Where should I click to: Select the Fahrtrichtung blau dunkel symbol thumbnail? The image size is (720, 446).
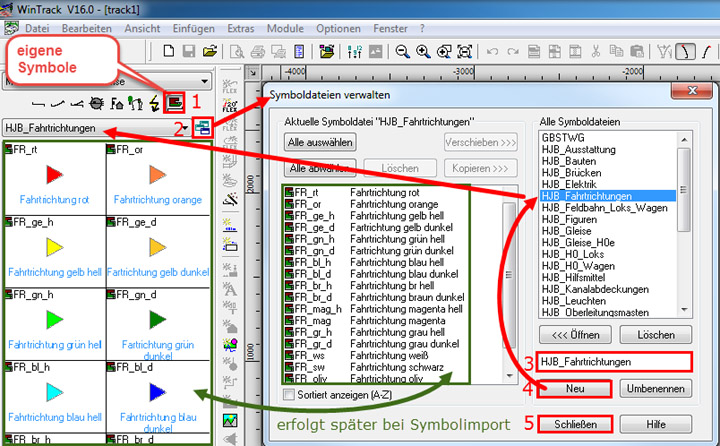158,396
